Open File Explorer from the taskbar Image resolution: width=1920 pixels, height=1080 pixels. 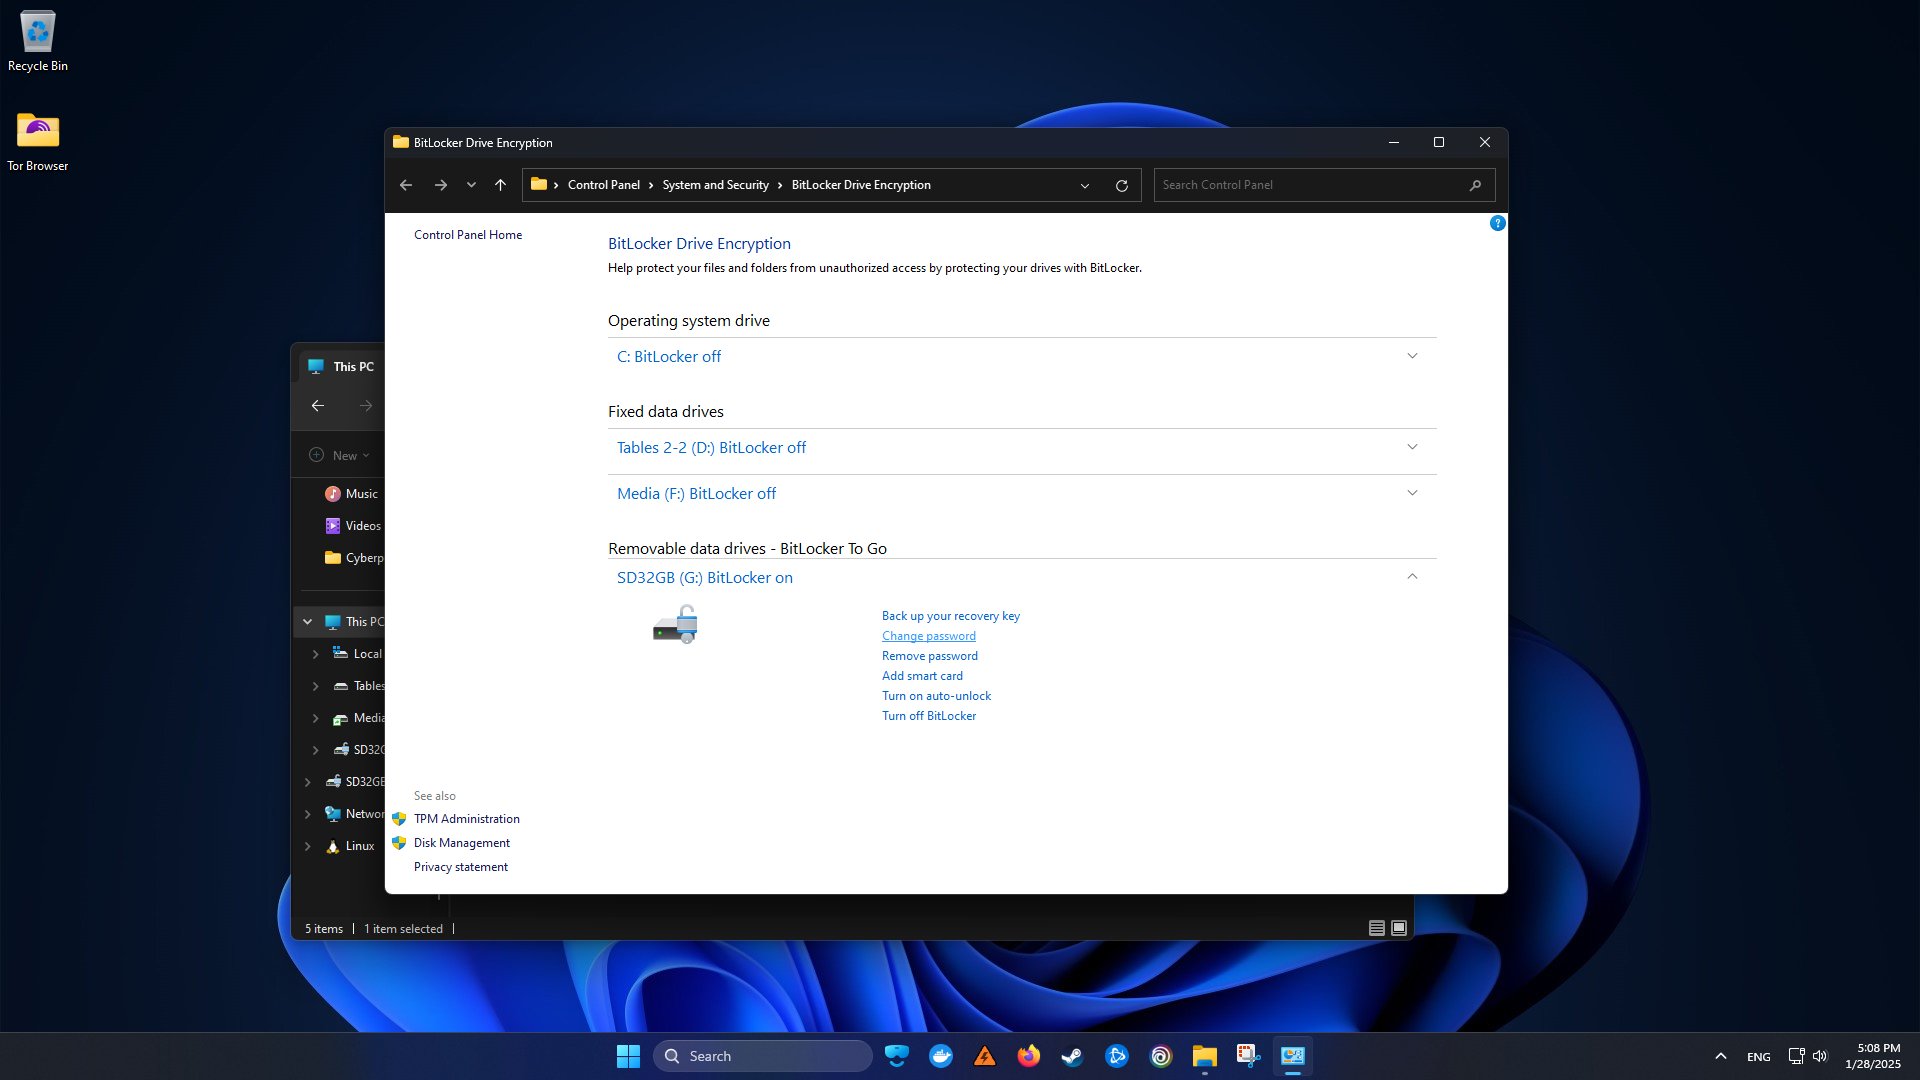(x=1205, y=1056)
